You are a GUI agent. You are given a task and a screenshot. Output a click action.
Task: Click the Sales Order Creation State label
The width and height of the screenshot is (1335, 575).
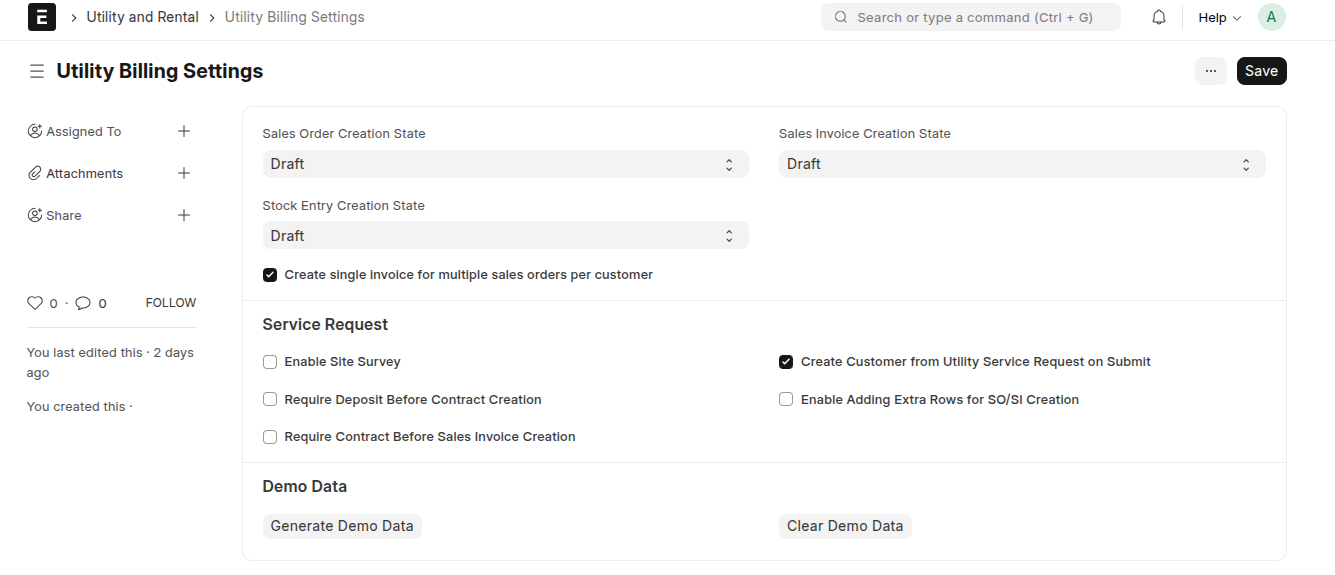[344, 134]
